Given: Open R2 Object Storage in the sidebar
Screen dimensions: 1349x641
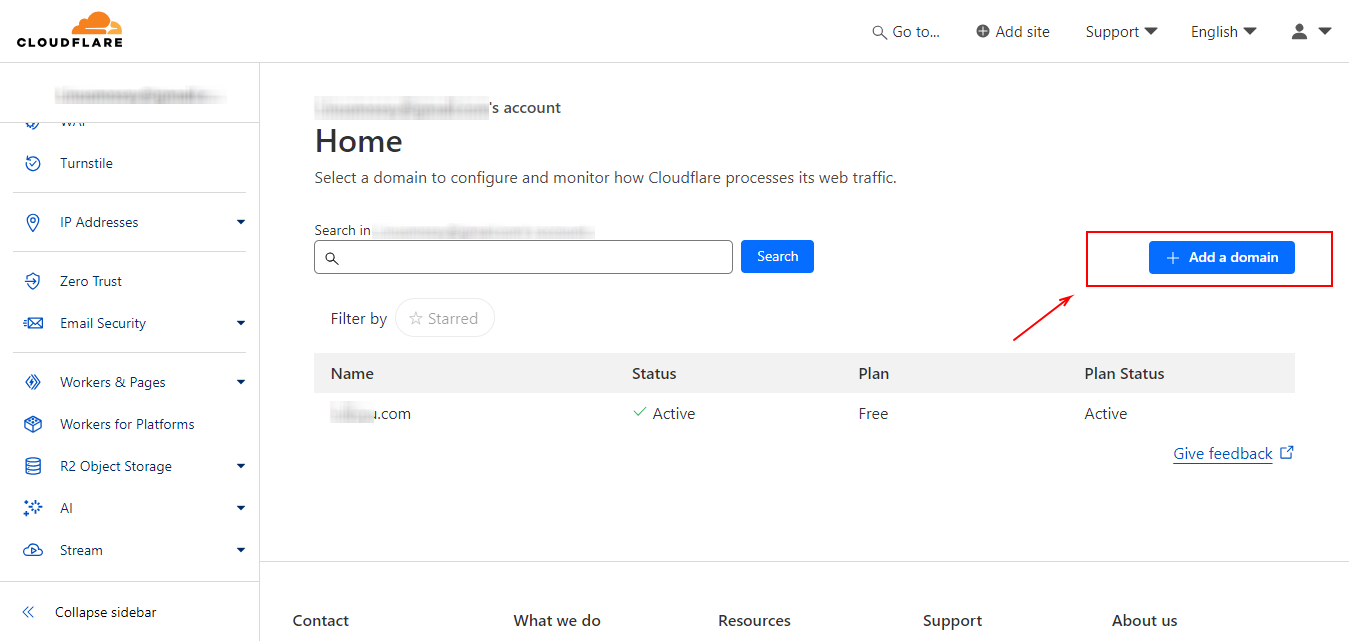Looking at the screenshot, I should pos(115,466).
